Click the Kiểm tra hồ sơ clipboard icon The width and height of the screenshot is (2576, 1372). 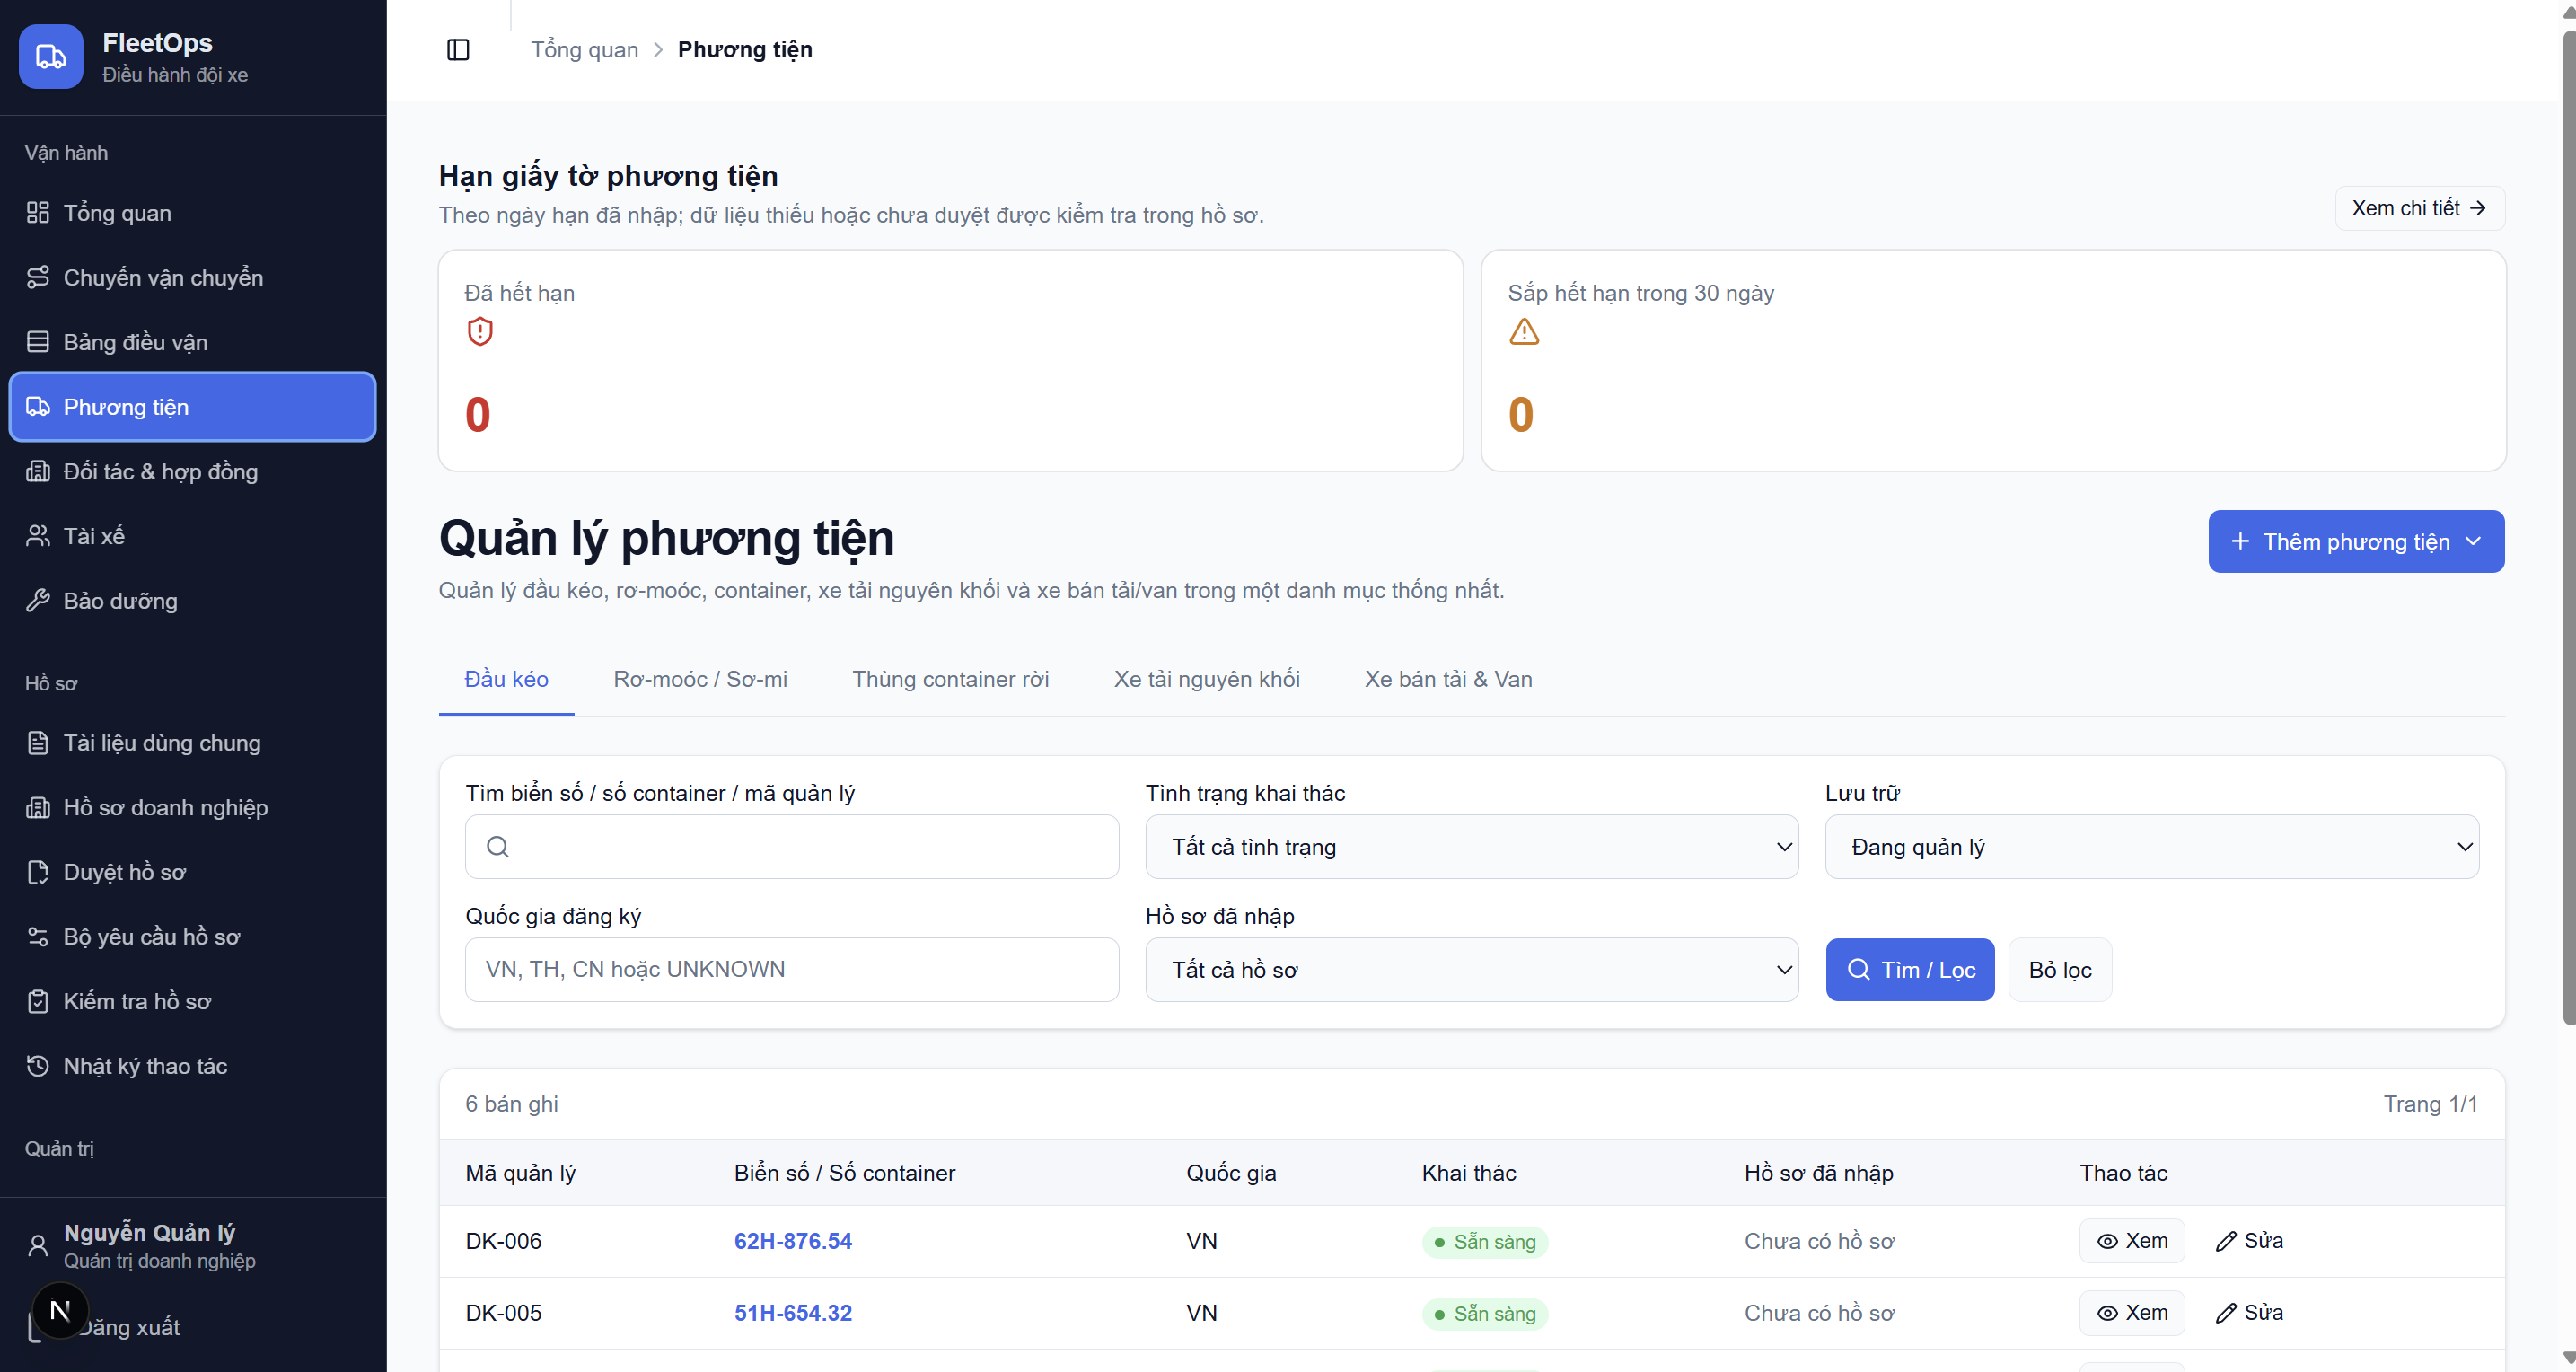click(x=38, y=1001)
